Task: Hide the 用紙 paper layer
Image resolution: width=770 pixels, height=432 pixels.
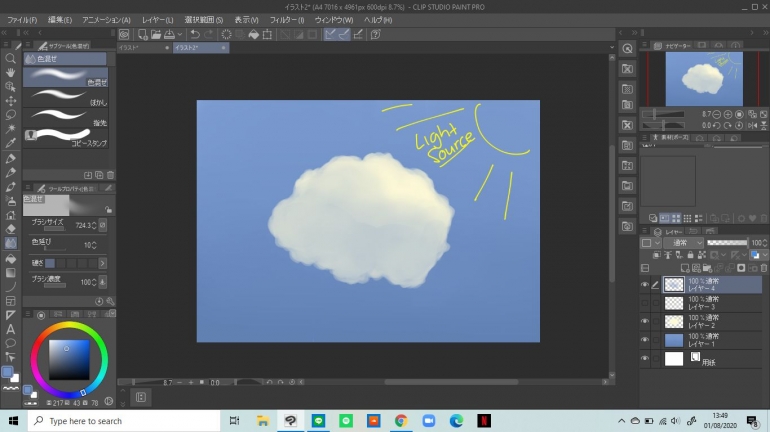Action: pyautogui.click(x=645, y=358)
